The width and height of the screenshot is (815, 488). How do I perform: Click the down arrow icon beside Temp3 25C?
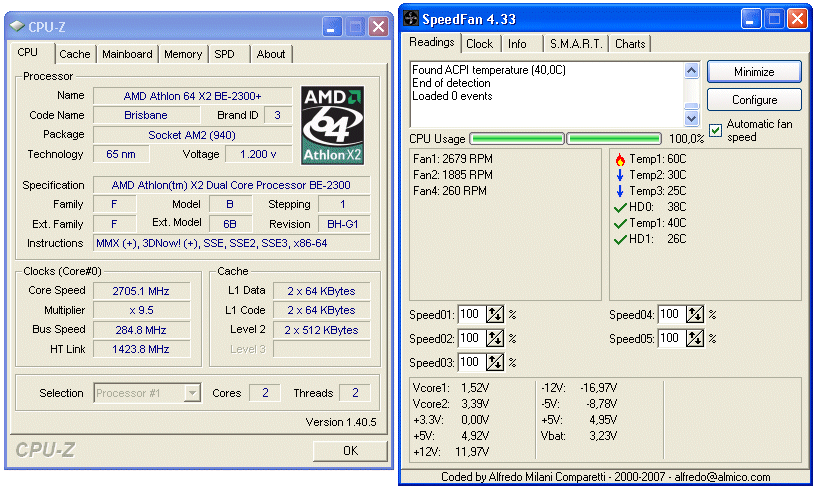pyautogui.click(x=620, y=191)
